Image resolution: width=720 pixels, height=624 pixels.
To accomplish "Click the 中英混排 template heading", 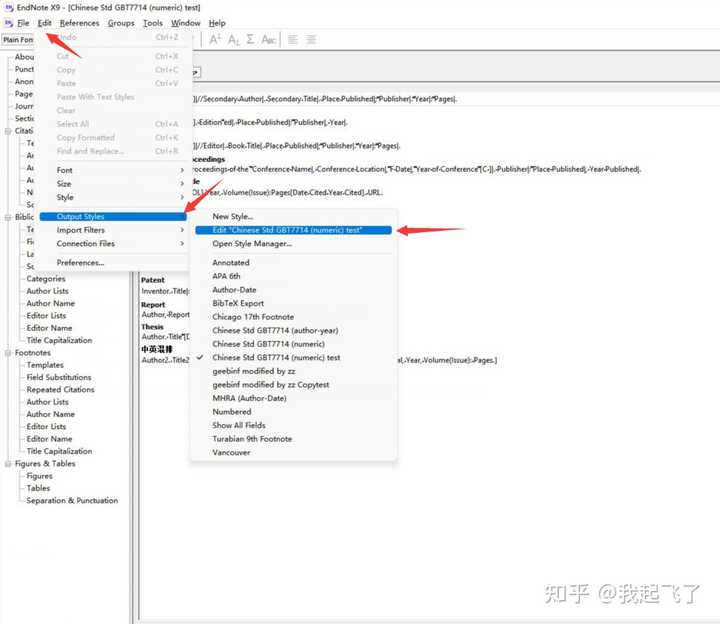I will tap(157, 349).
